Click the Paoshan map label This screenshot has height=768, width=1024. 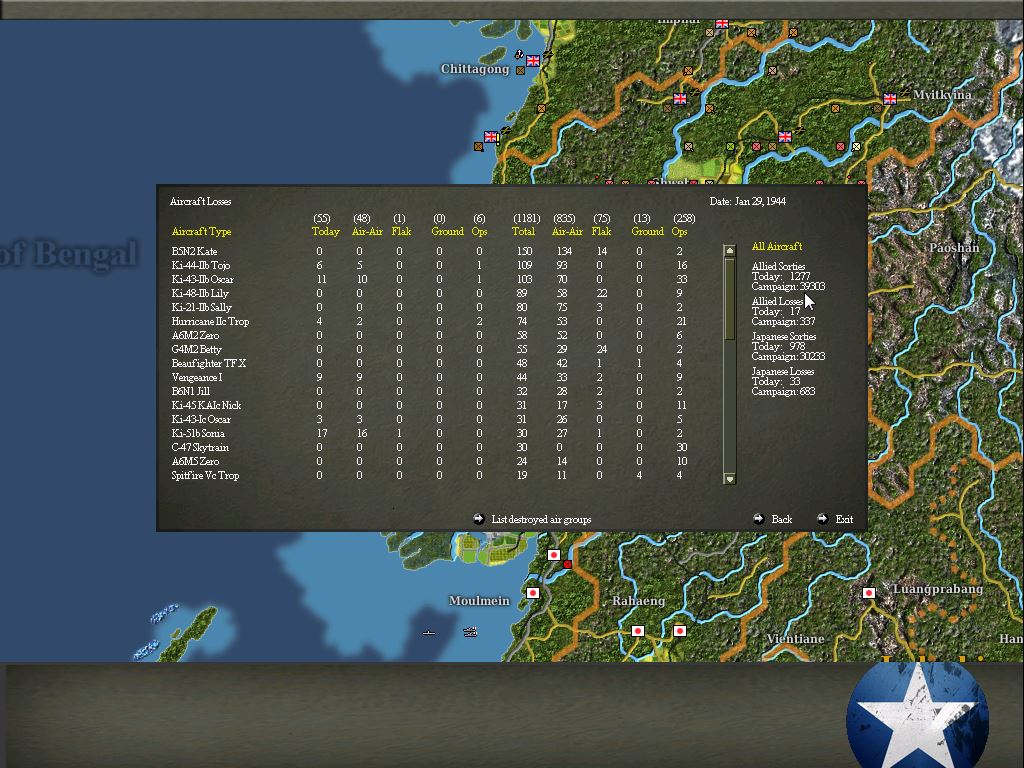coord(954,248)
